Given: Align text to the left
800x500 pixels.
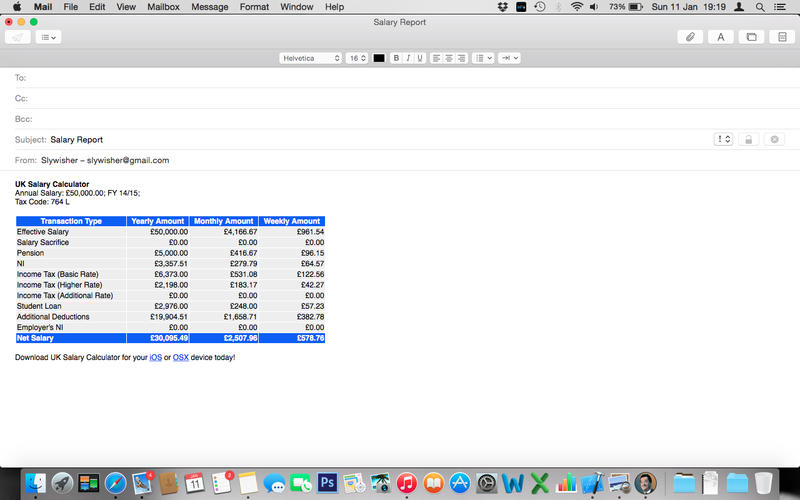Looking at the screenshot, I should (x=438, y=58).
